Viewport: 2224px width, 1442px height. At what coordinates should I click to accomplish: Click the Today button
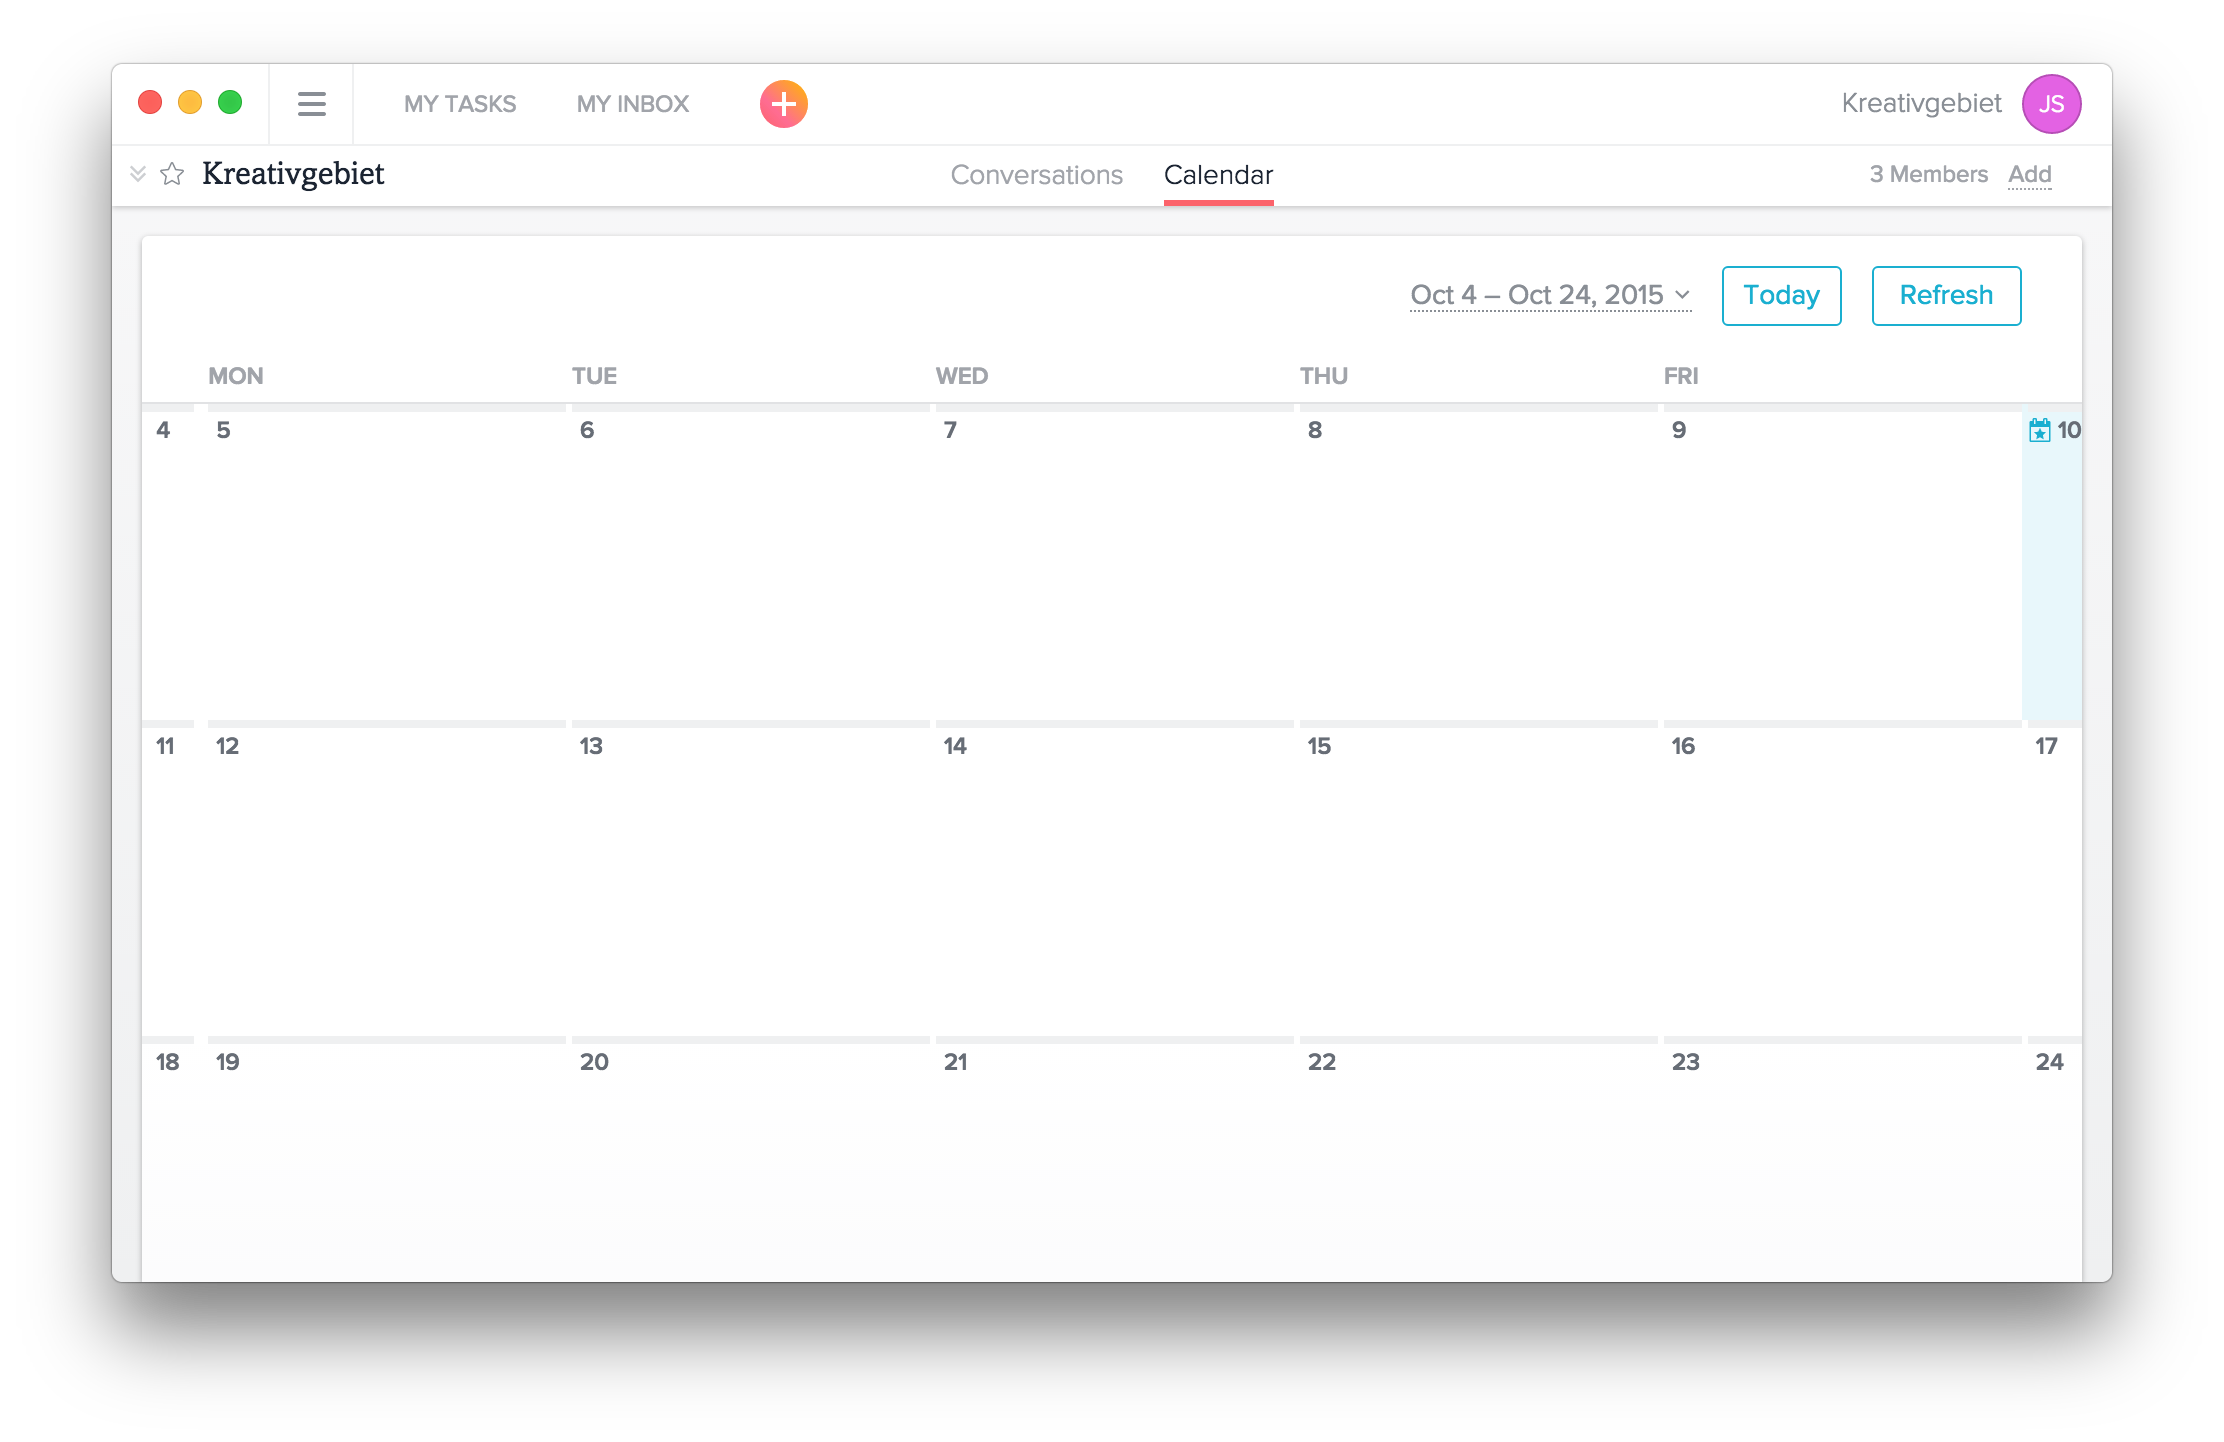(1781, 295)
